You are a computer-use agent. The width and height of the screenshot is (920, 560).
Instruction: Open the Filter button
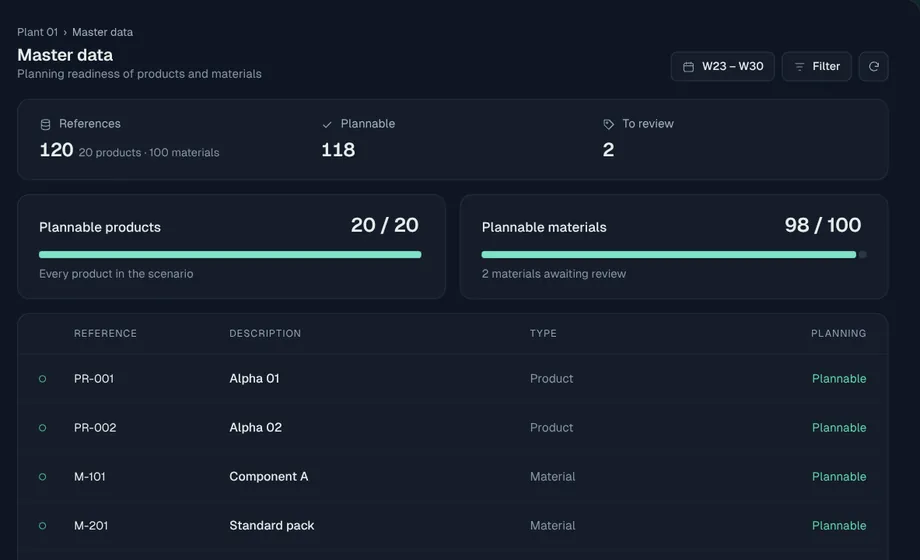click(816, 66)
